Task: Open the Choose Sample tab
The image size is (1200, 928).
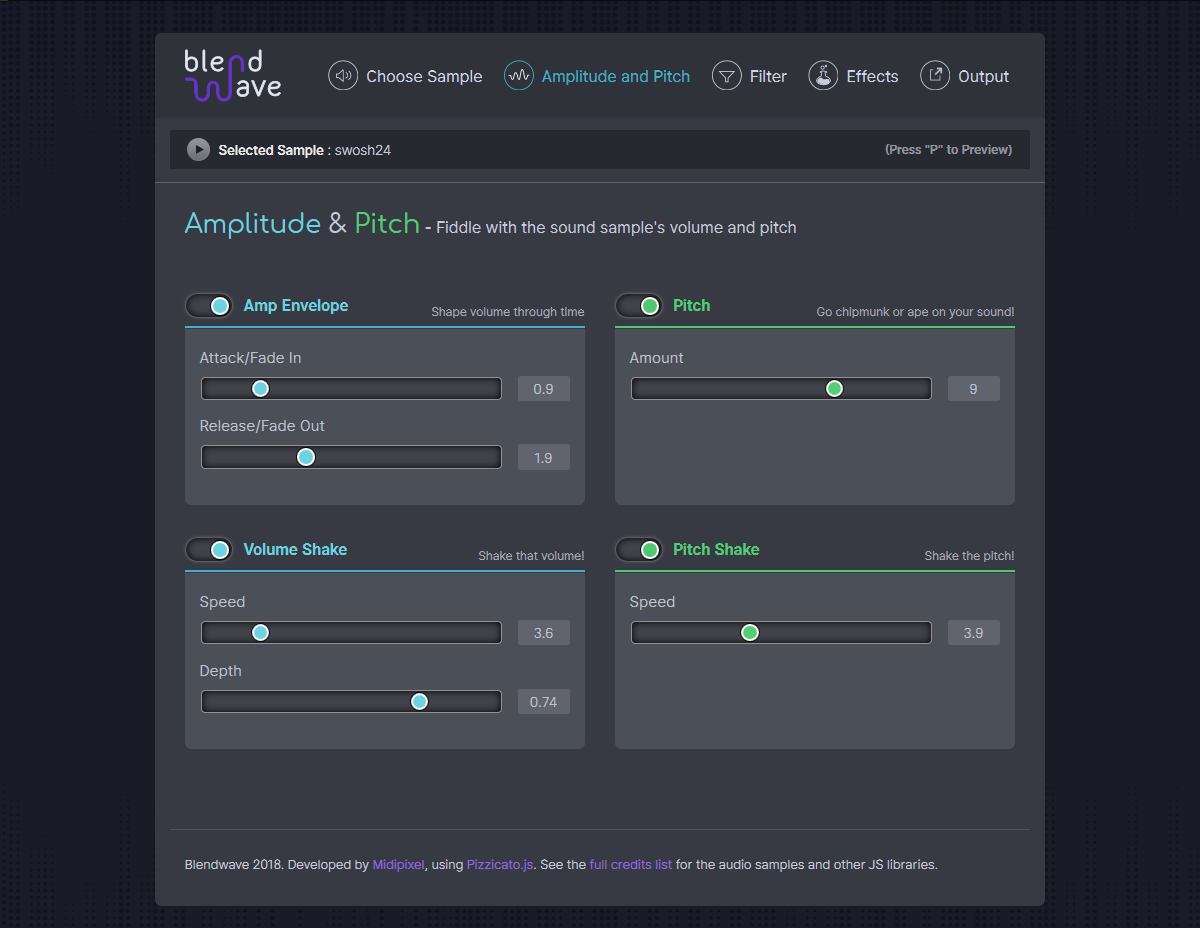Action: [x=423, y=77]
